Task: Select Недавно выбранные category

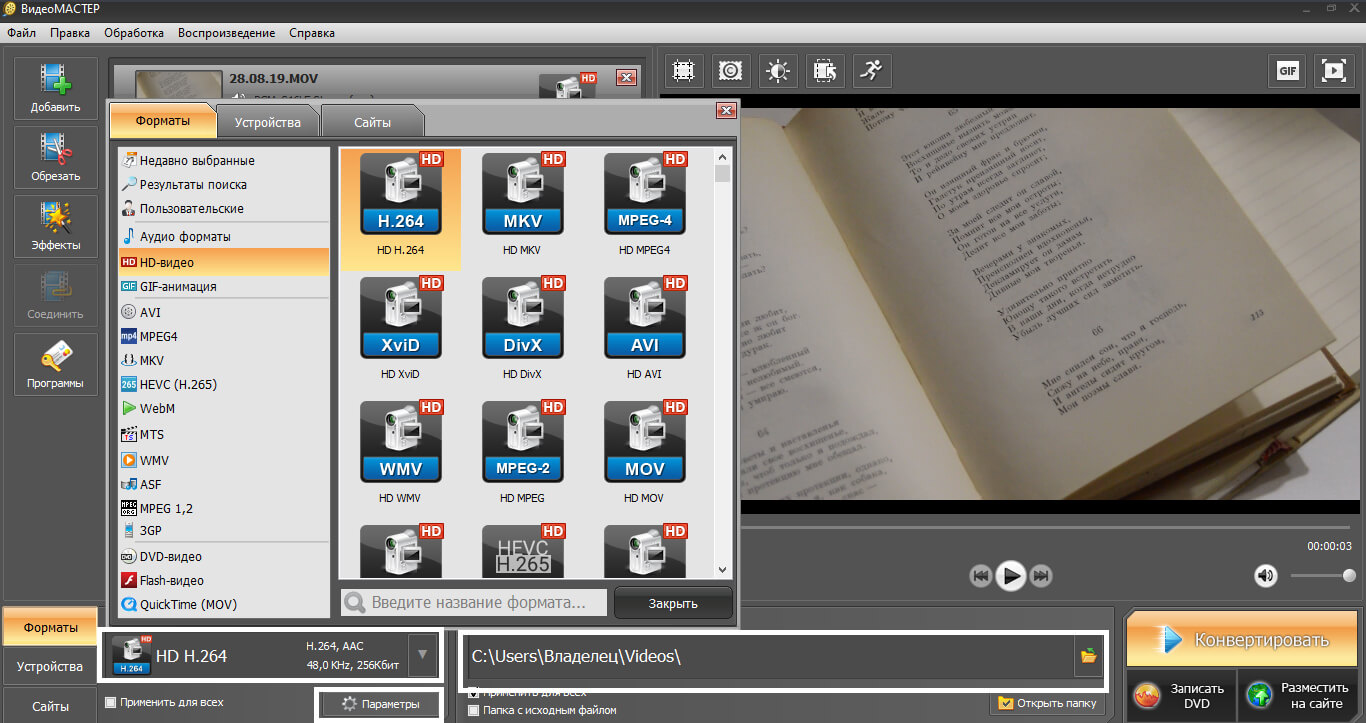Action: 224,160
